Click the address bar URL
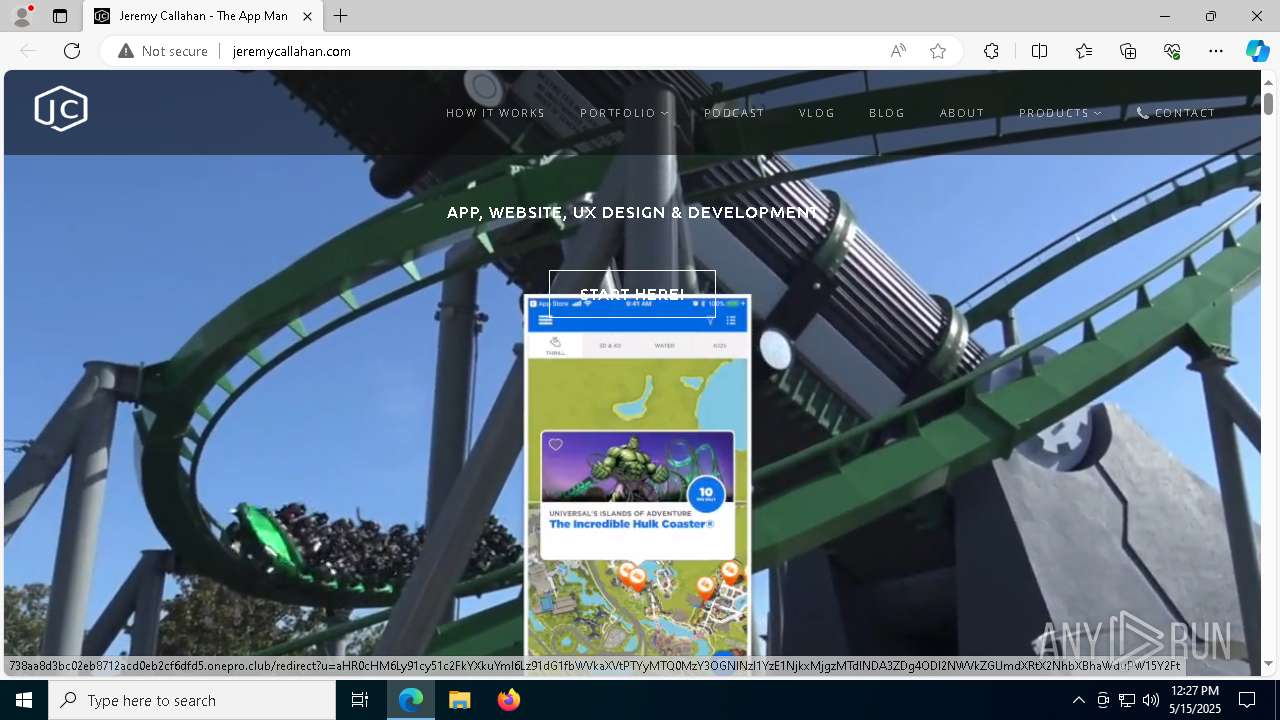 [x=292, y=51]
